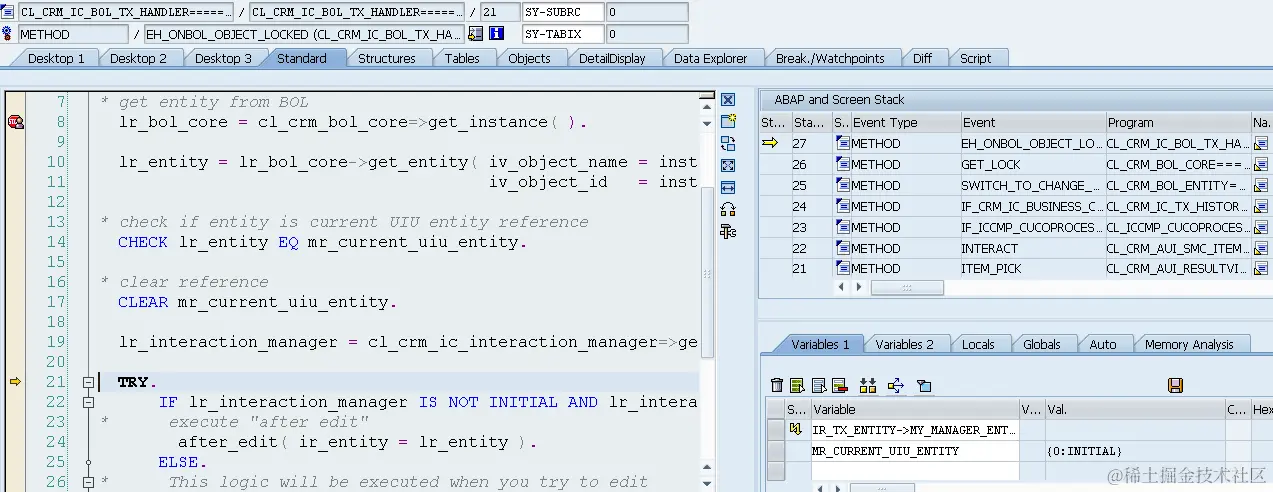The image size is (1273, 492).
Task: Click the replace tool icon beside editor
Action: coord(728,143)
